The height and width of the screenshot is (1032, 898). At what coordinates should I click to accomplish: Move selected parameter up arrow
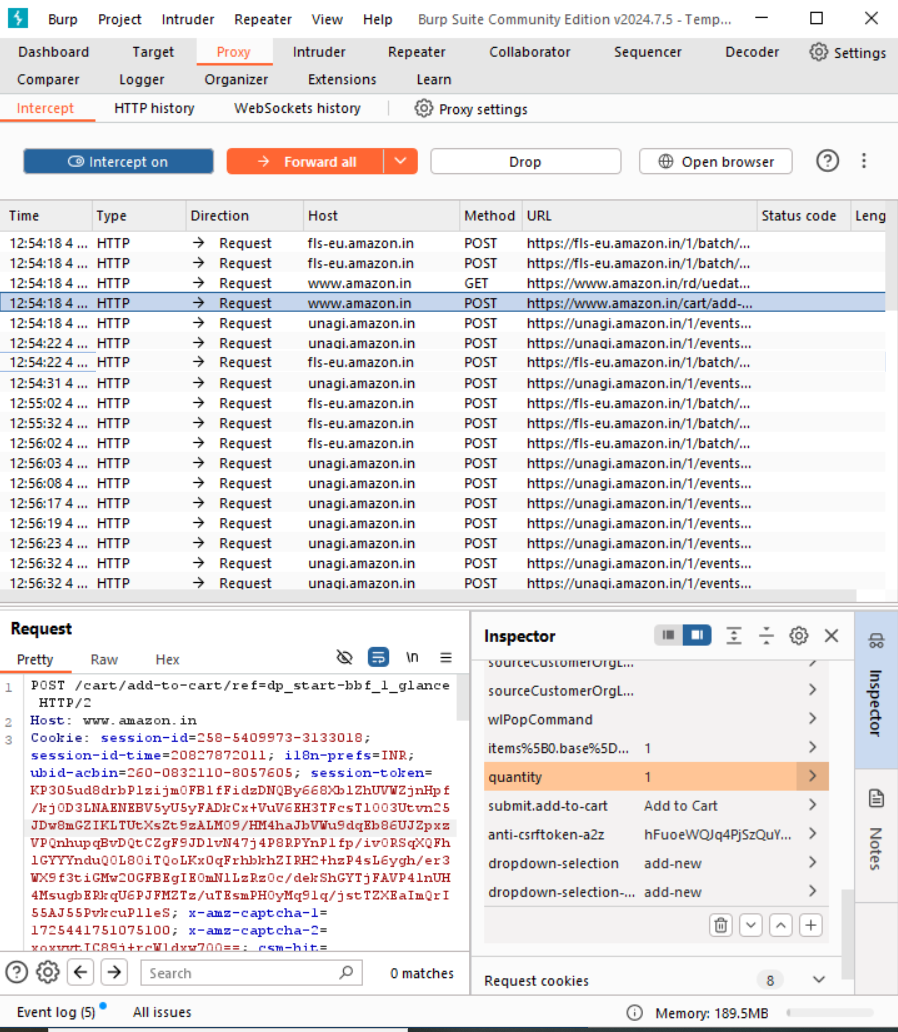pos(781,925)
